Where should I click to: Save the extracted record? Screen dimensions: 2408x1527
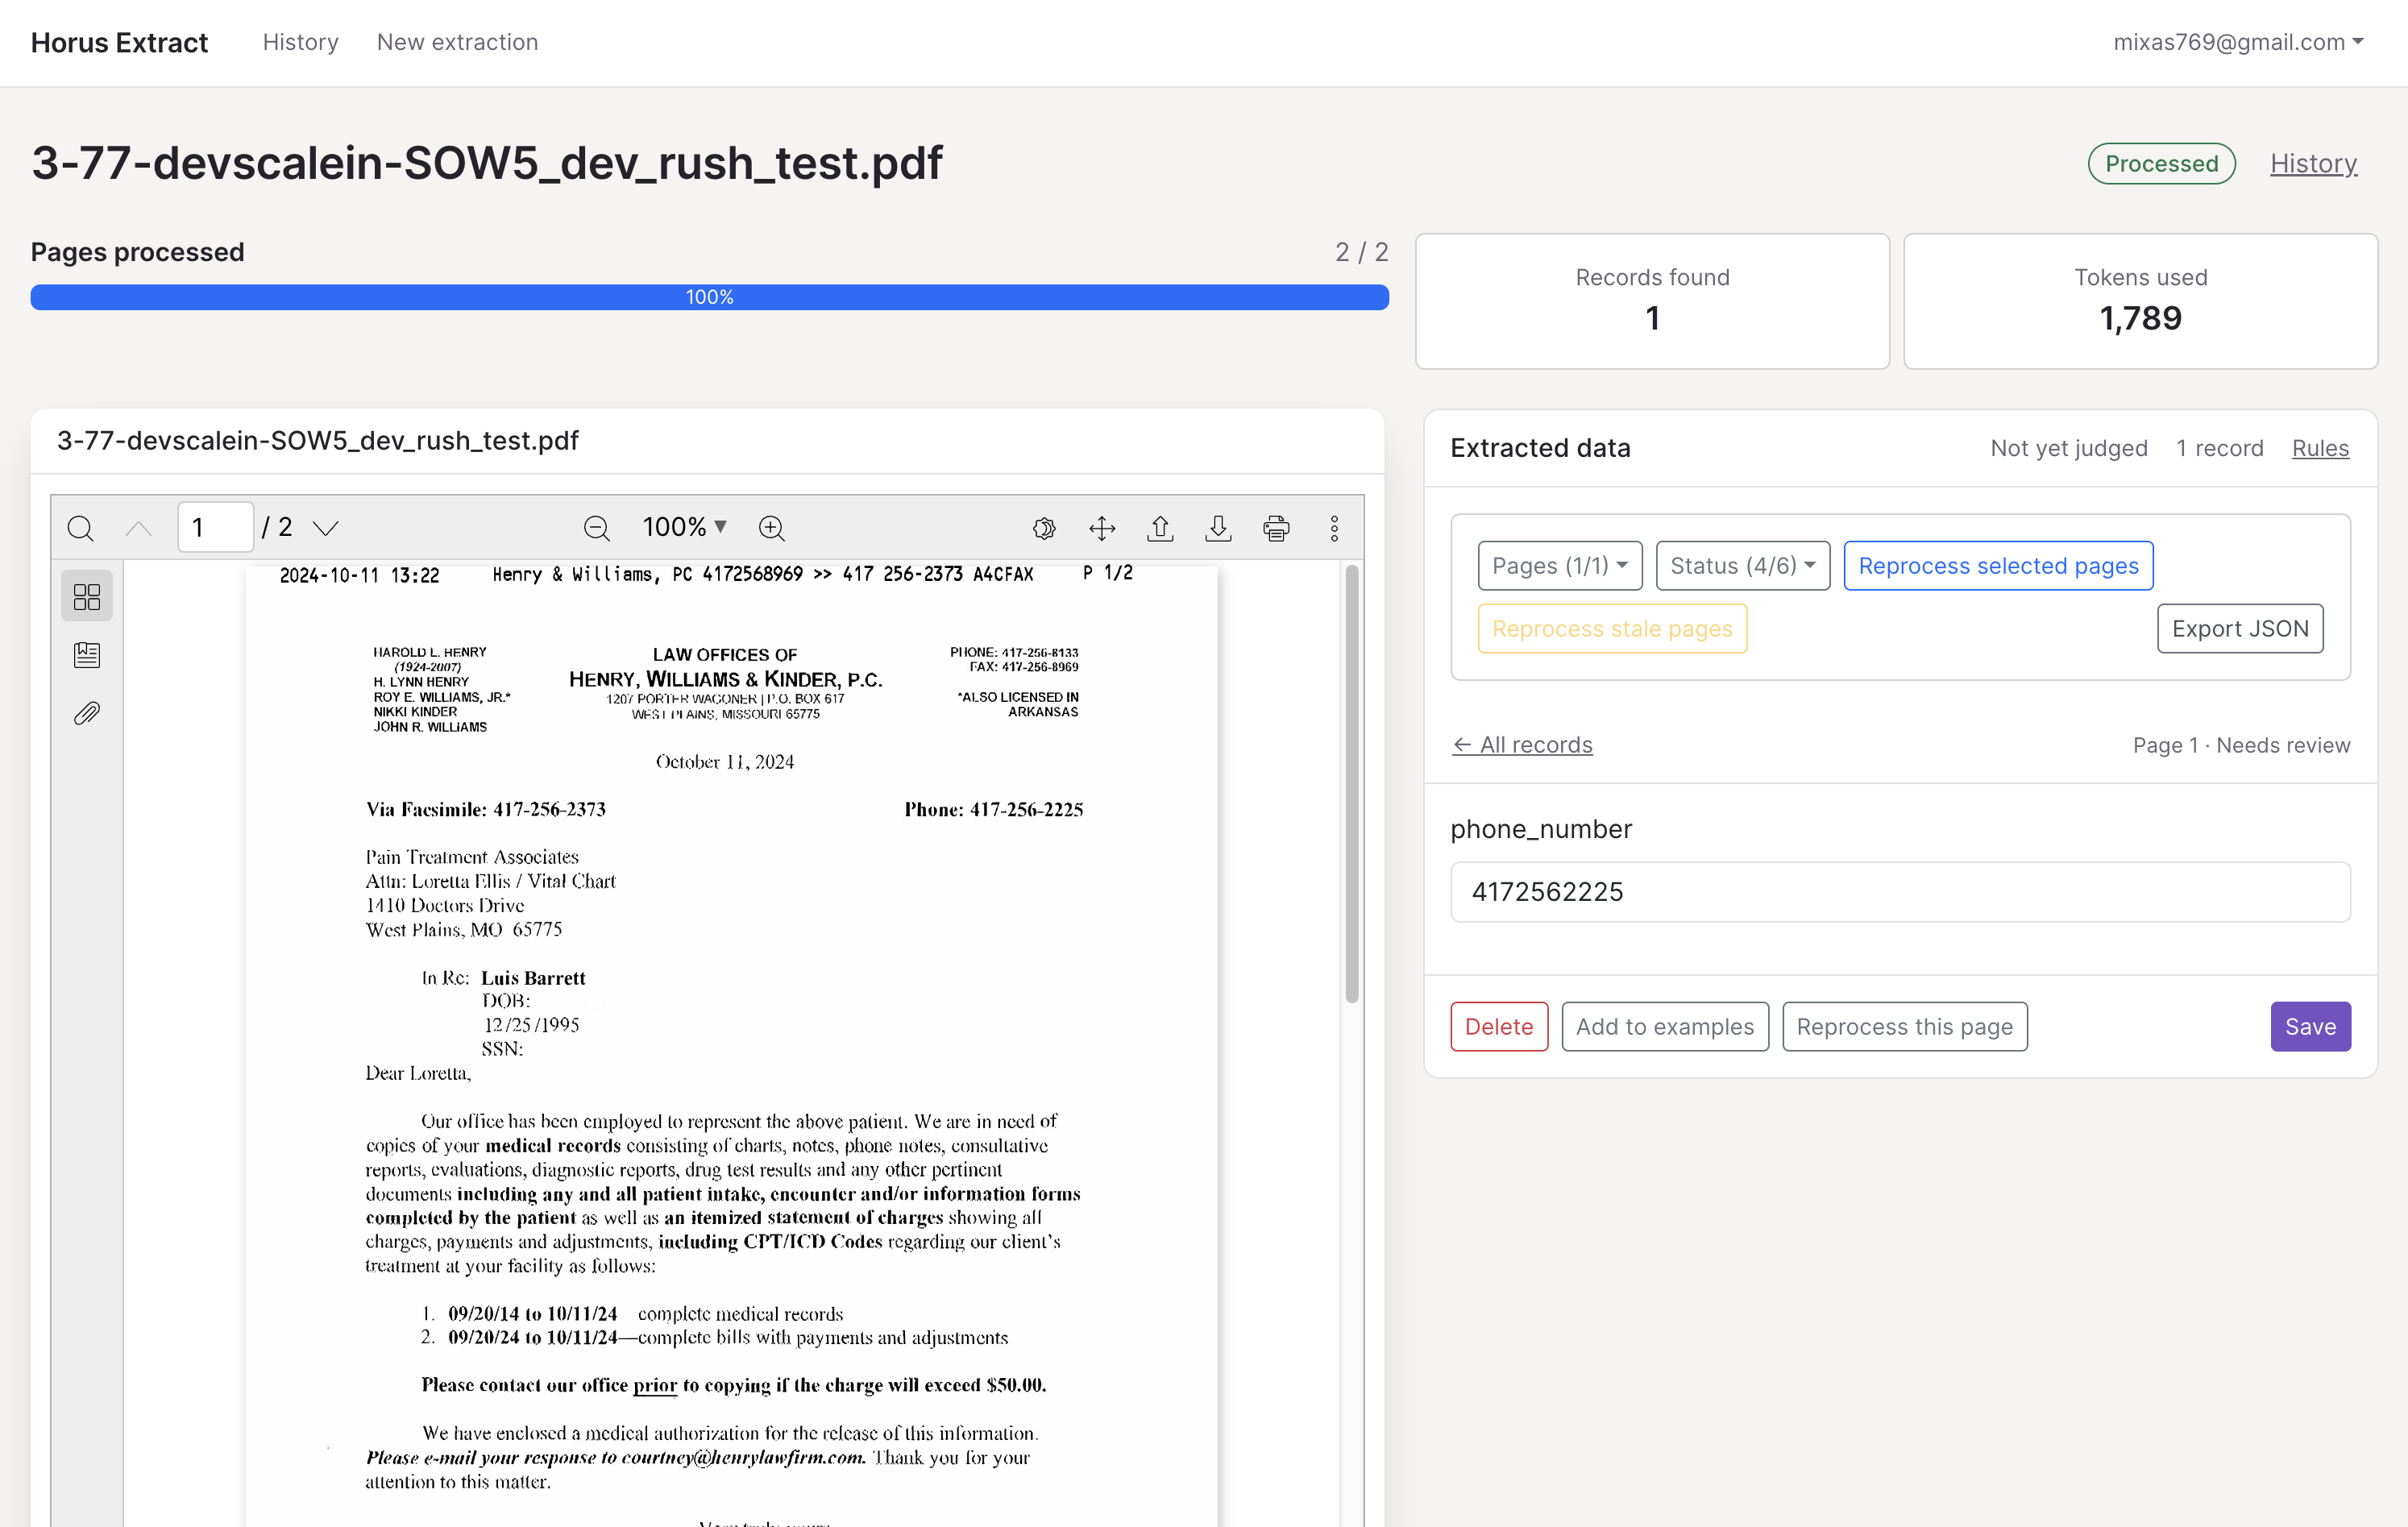2310,1027
